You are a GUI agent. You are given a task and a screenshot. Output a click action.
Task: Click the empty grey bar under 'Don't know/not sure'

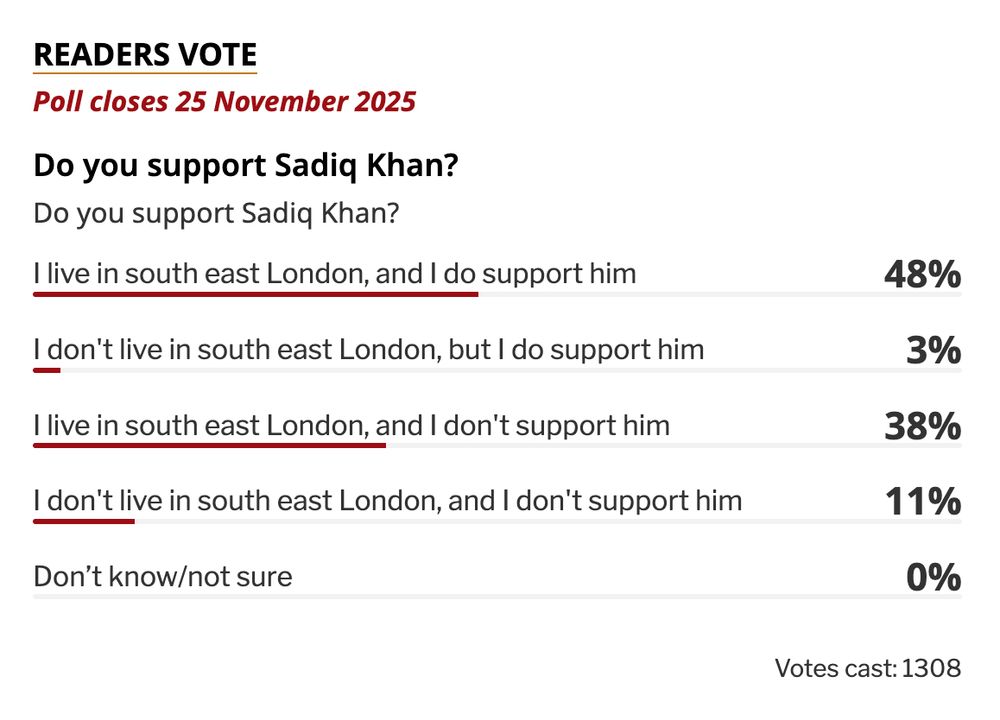pos(497,597)
